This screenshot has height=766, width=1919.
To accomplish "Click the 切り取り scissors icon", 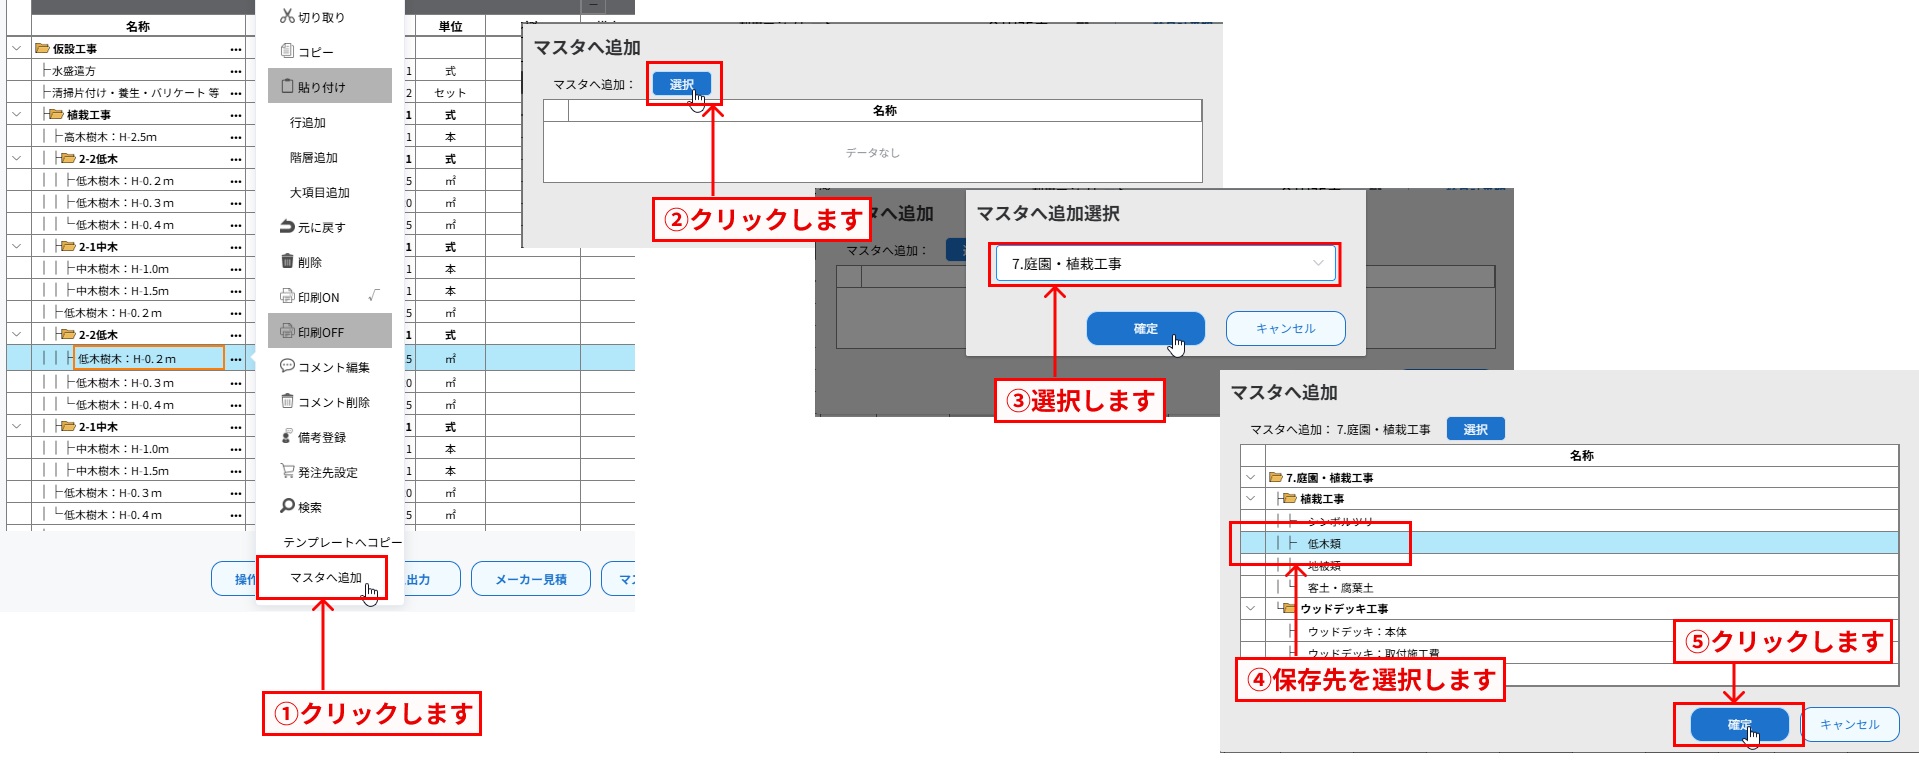I will [287, 16].
